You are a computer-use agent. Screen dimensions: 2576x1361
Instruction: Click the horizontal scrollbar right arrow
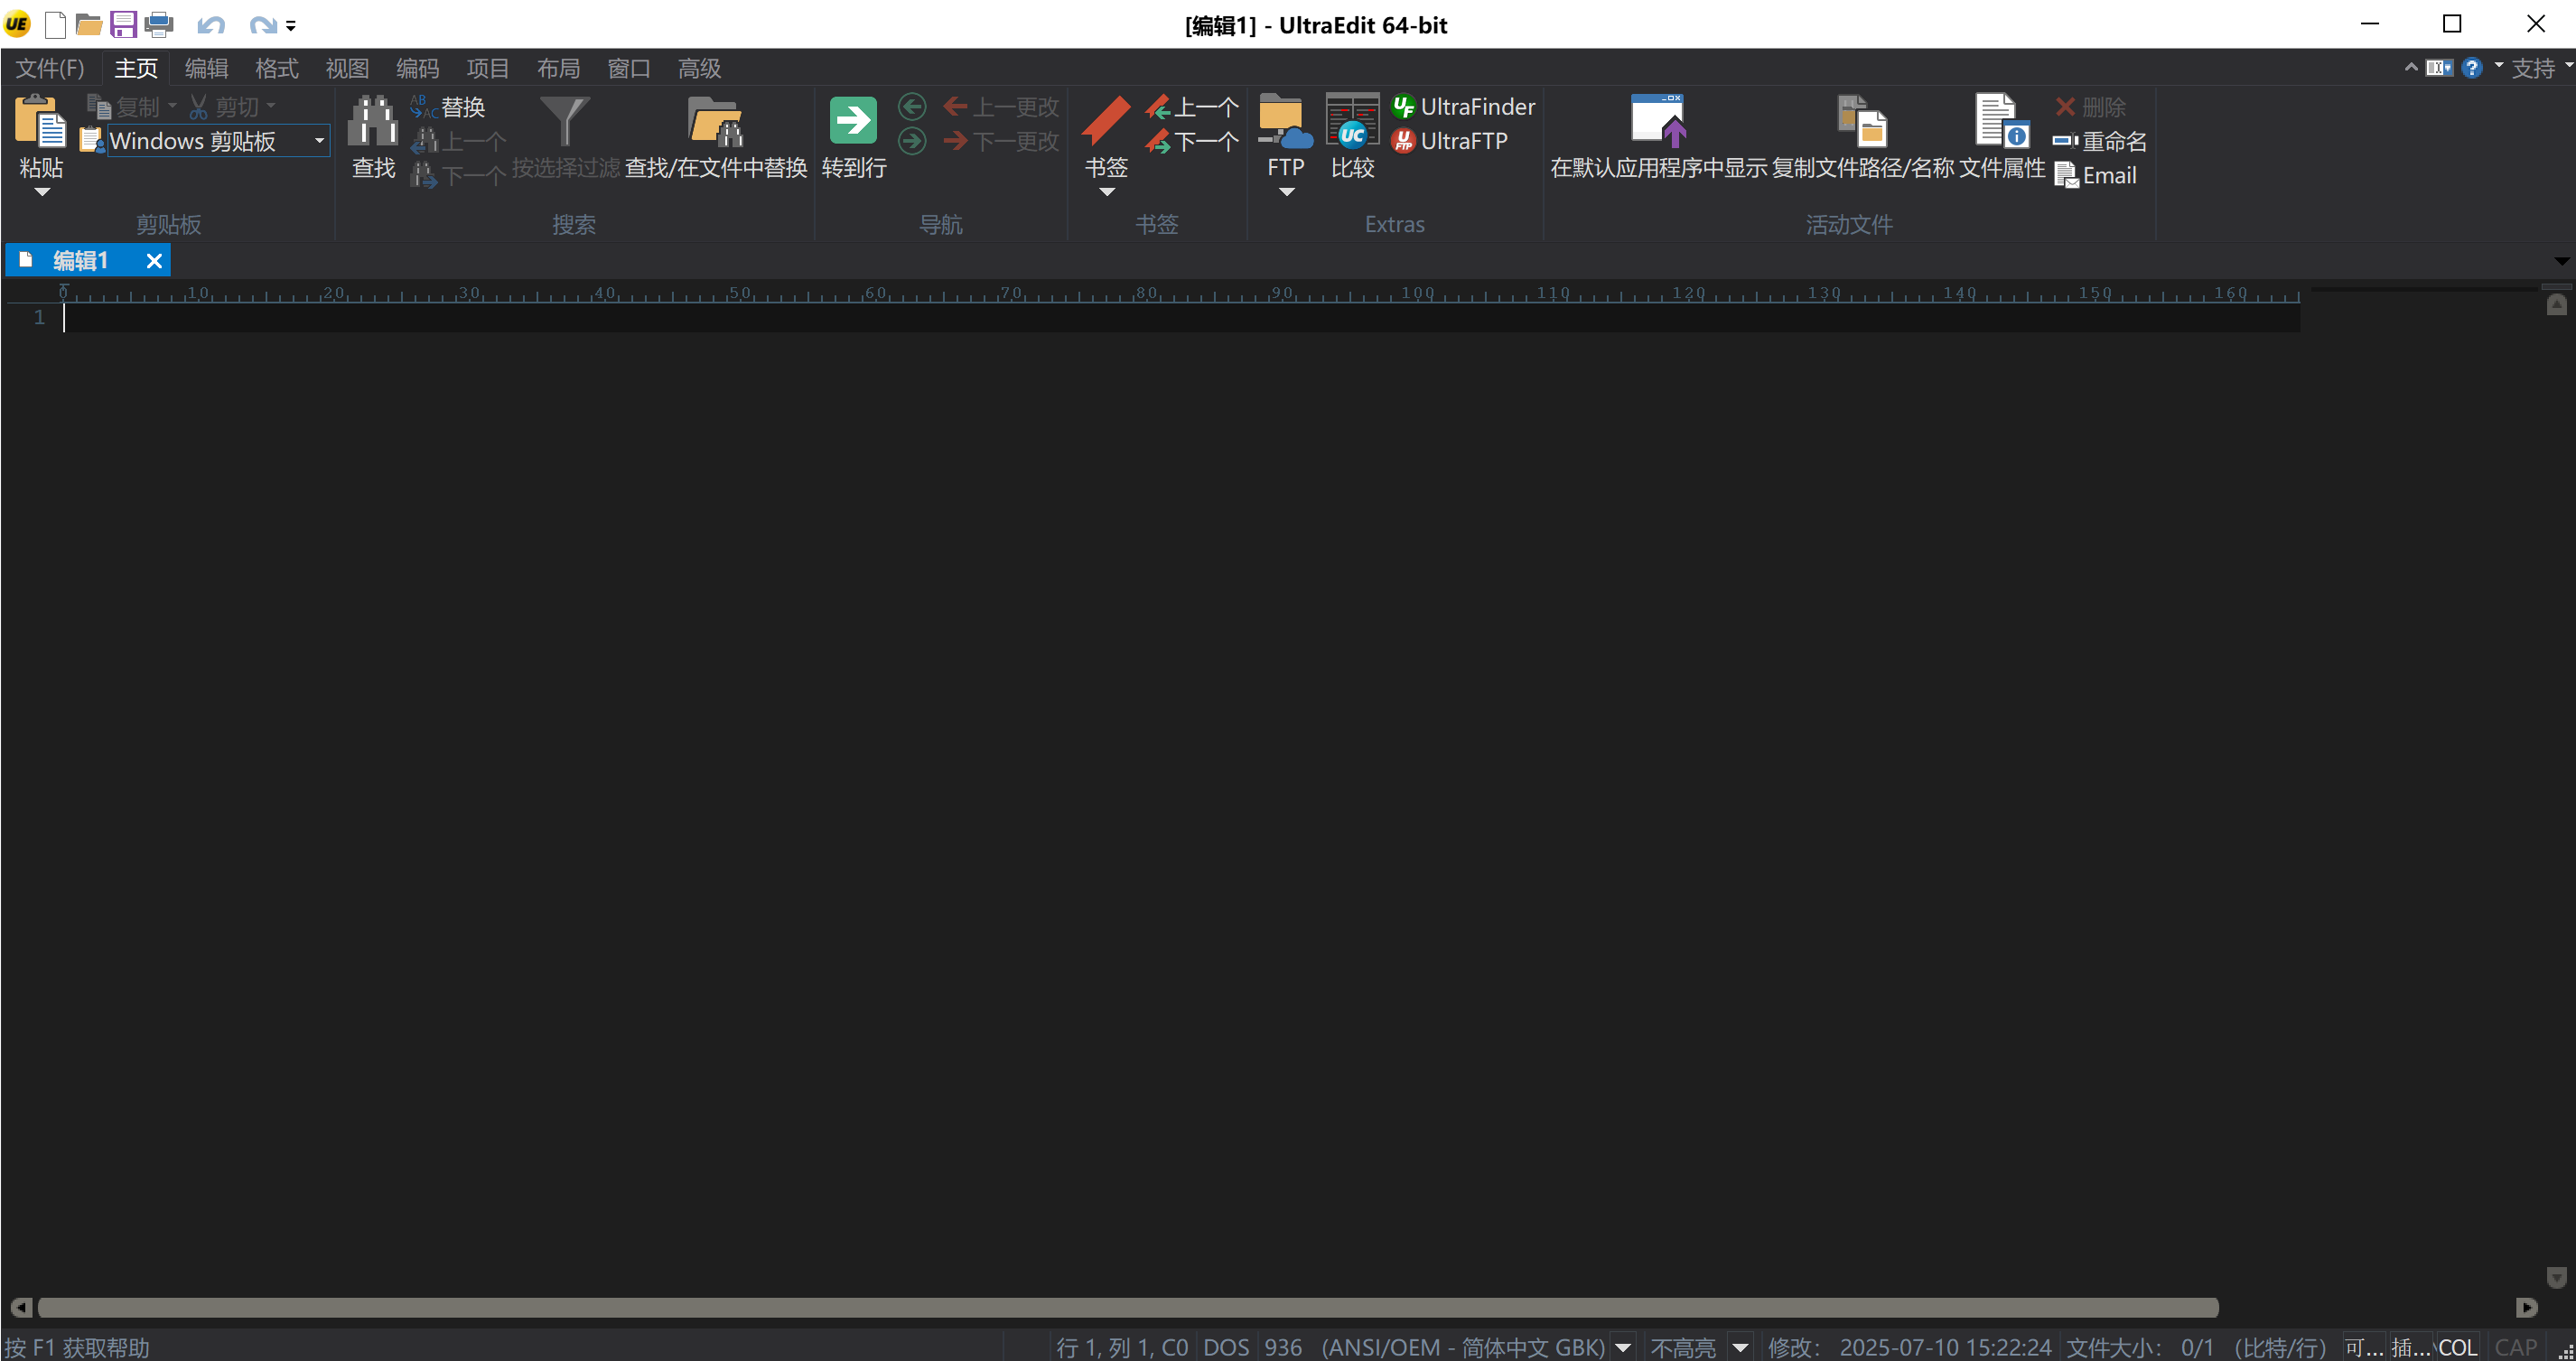[x=2527, y=1308]
